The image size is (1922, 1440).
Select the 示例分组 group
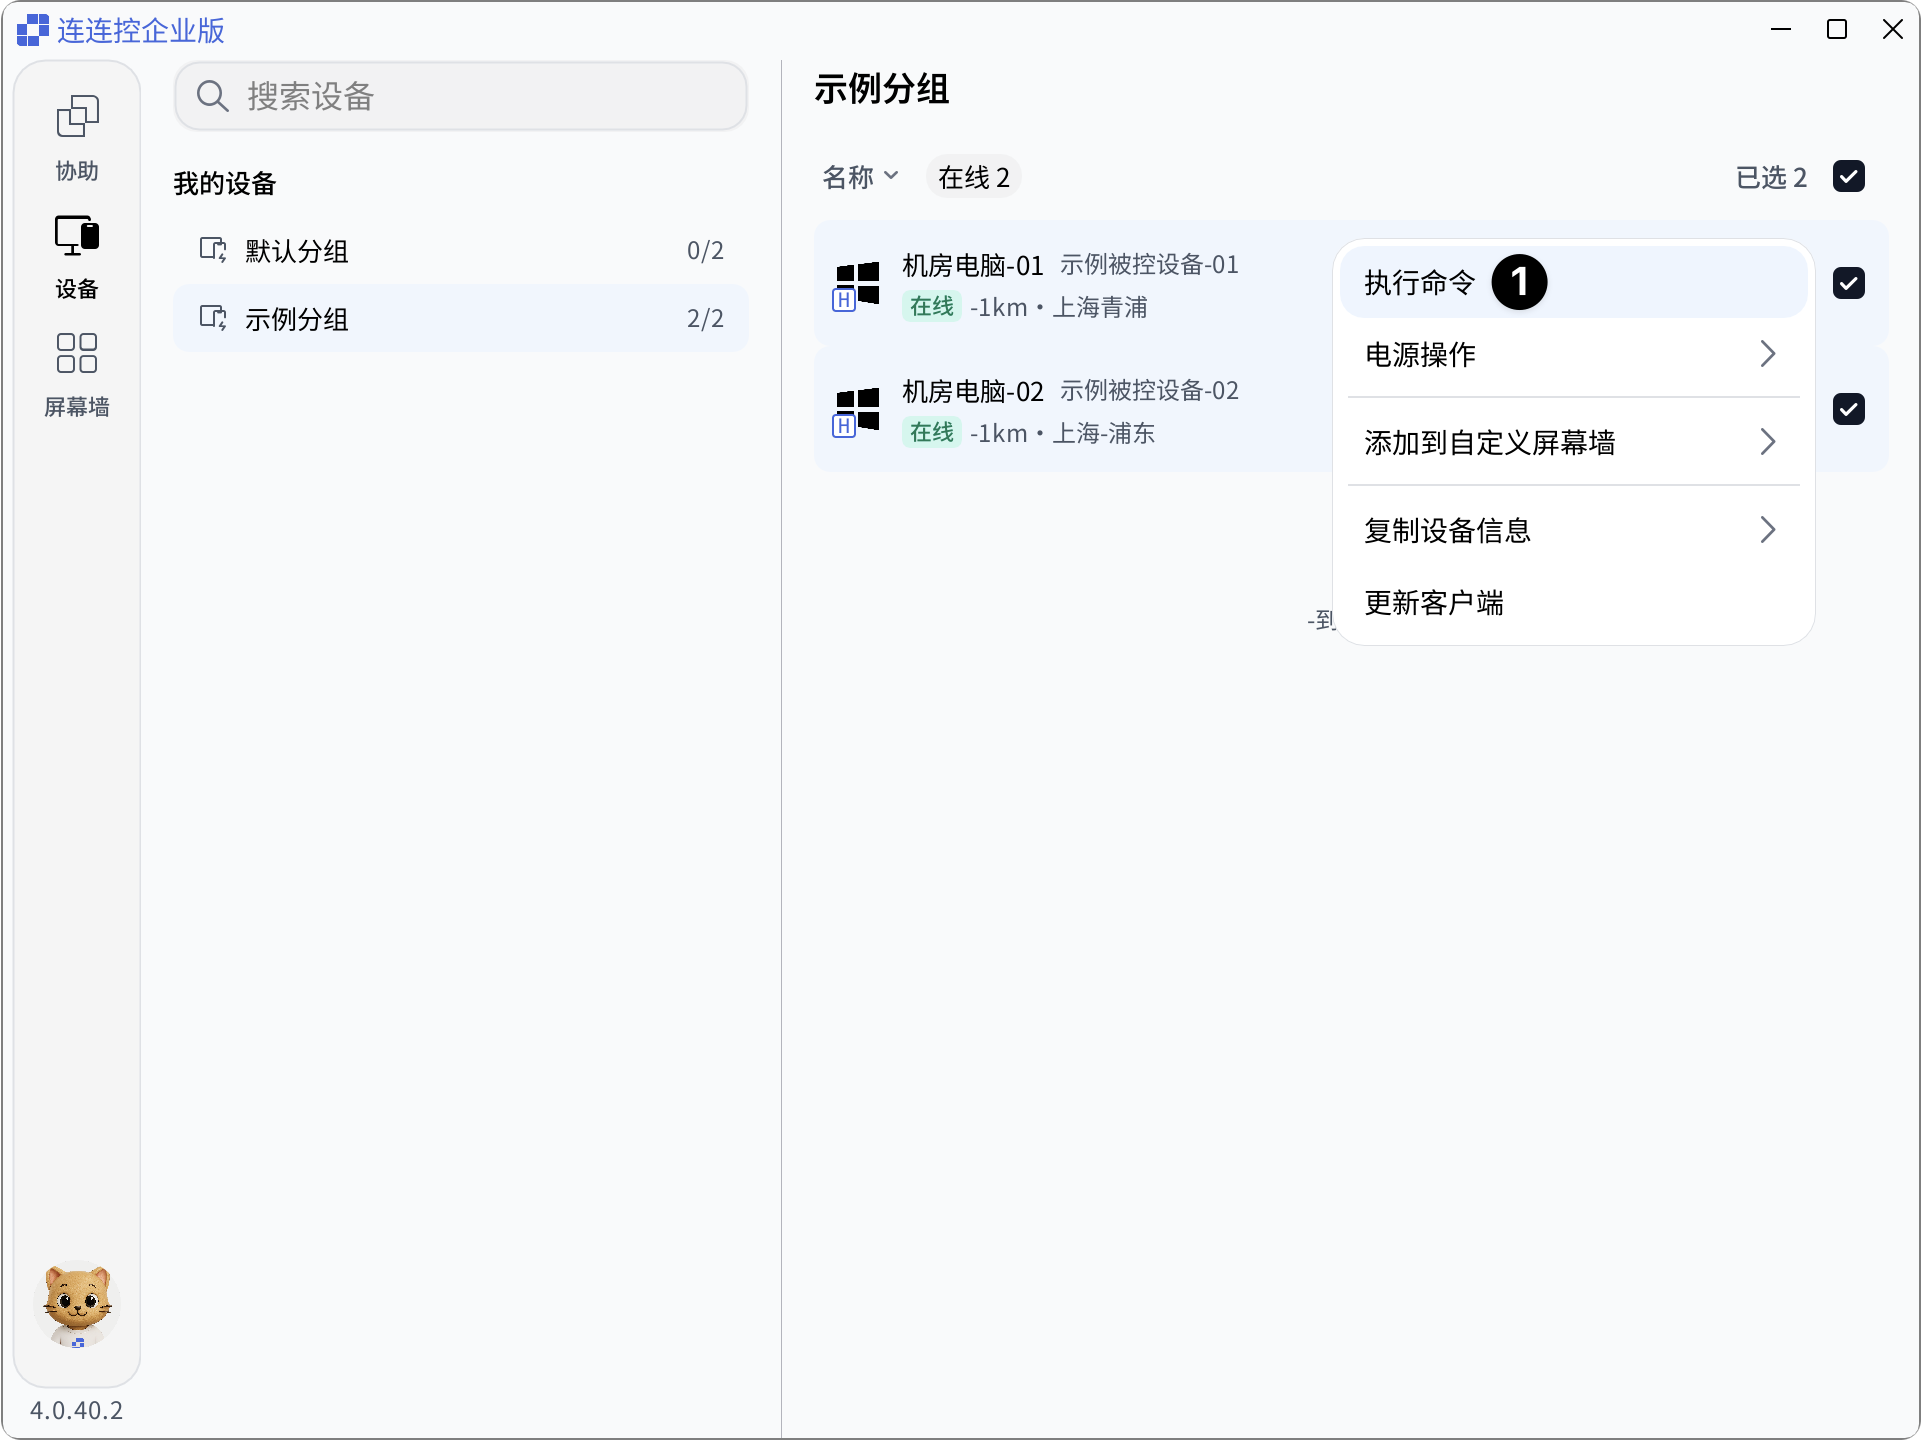point(461,318)
